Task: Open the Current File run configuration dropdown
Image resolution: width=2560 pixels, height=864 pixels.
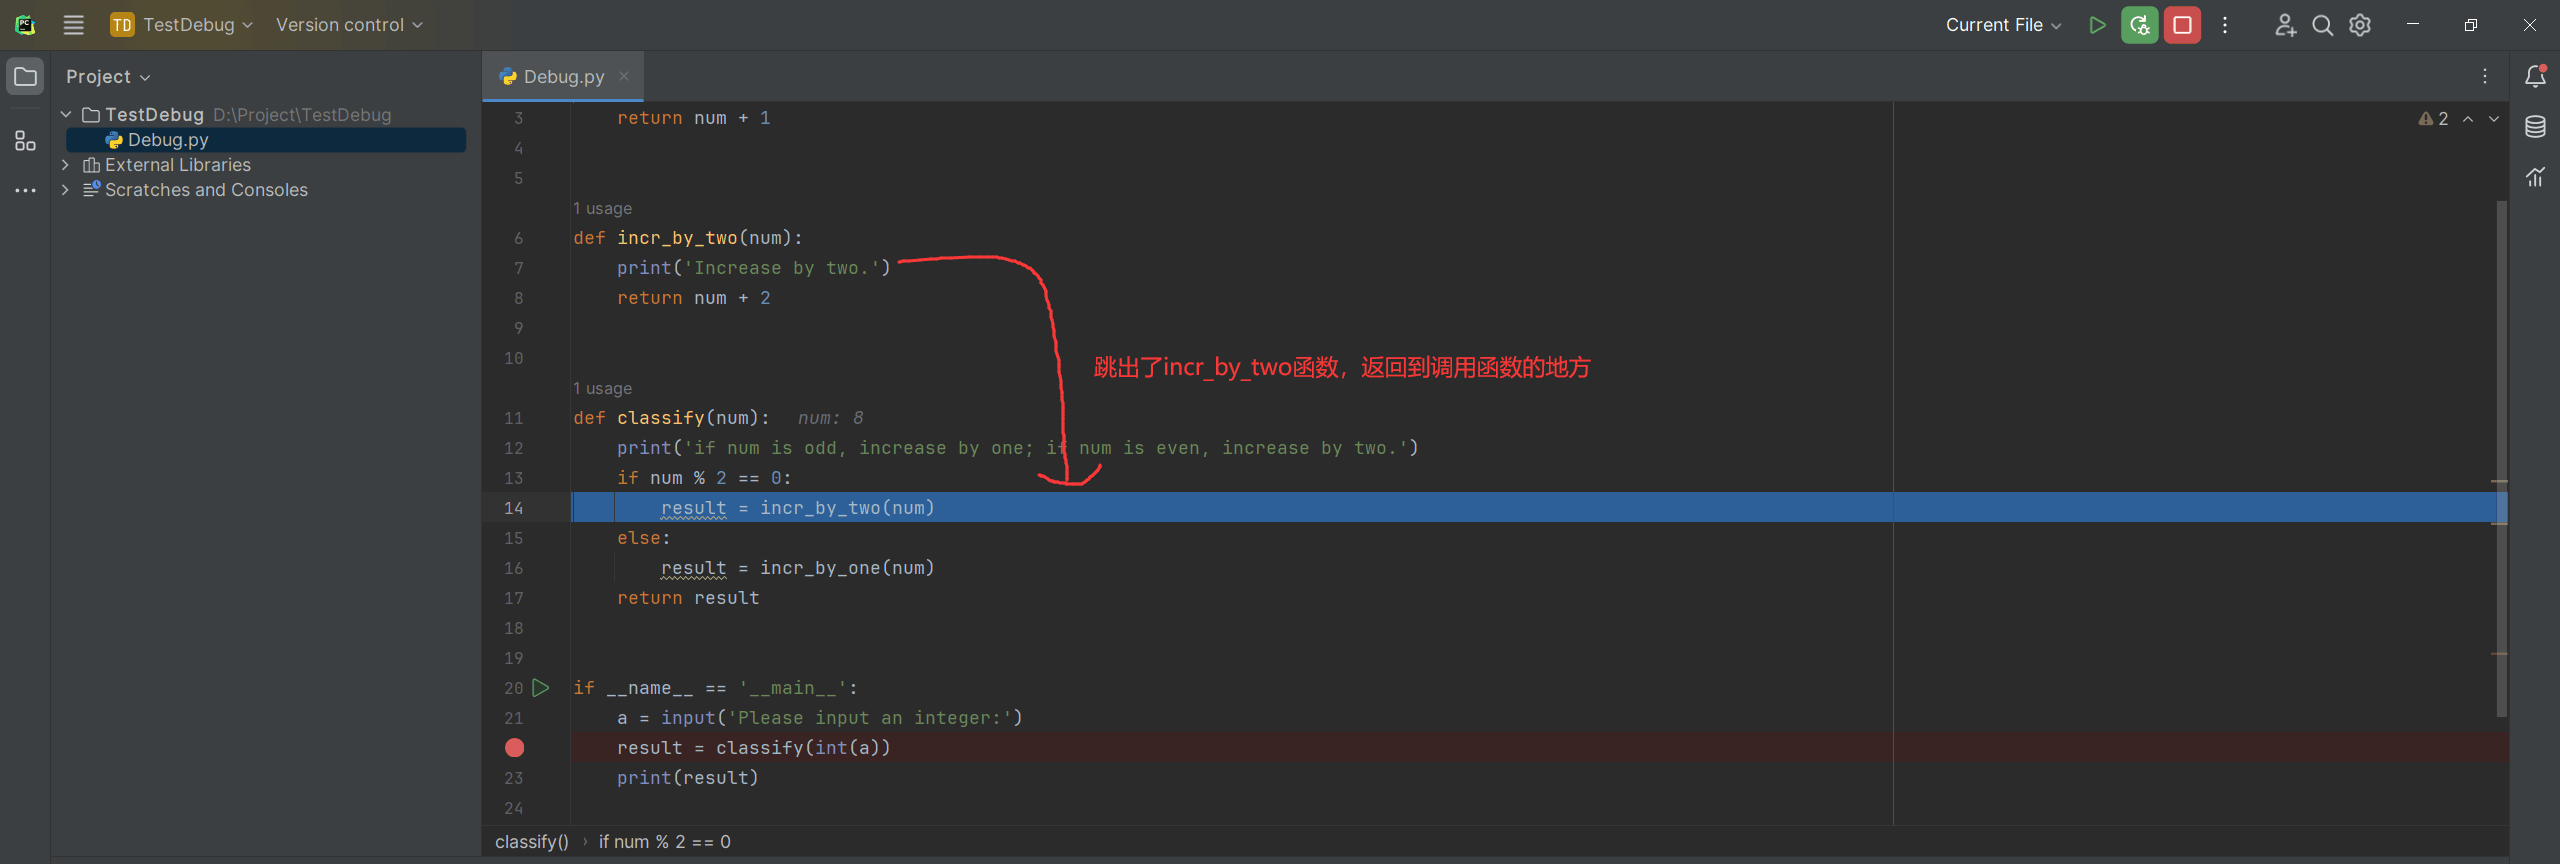Action: pyautogui.click(x=2003, y=25)
